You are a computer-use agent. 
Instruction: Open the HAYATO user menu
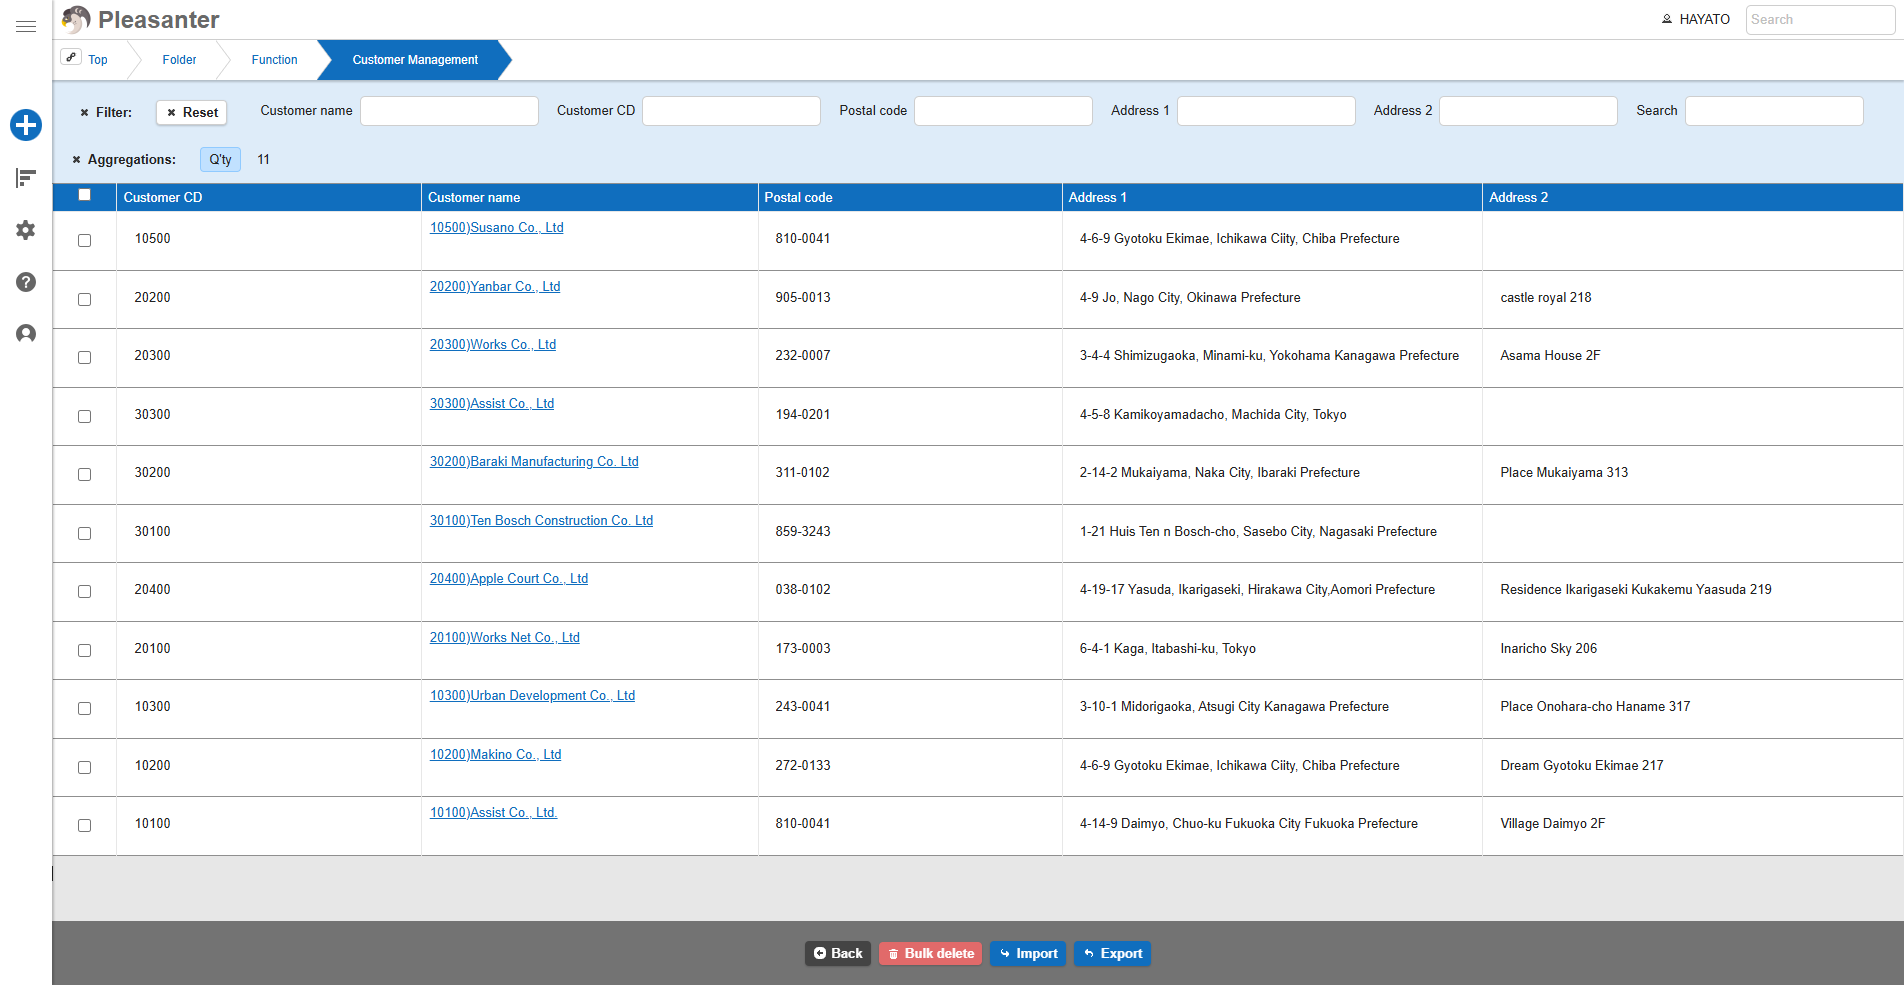(1696, 19)
